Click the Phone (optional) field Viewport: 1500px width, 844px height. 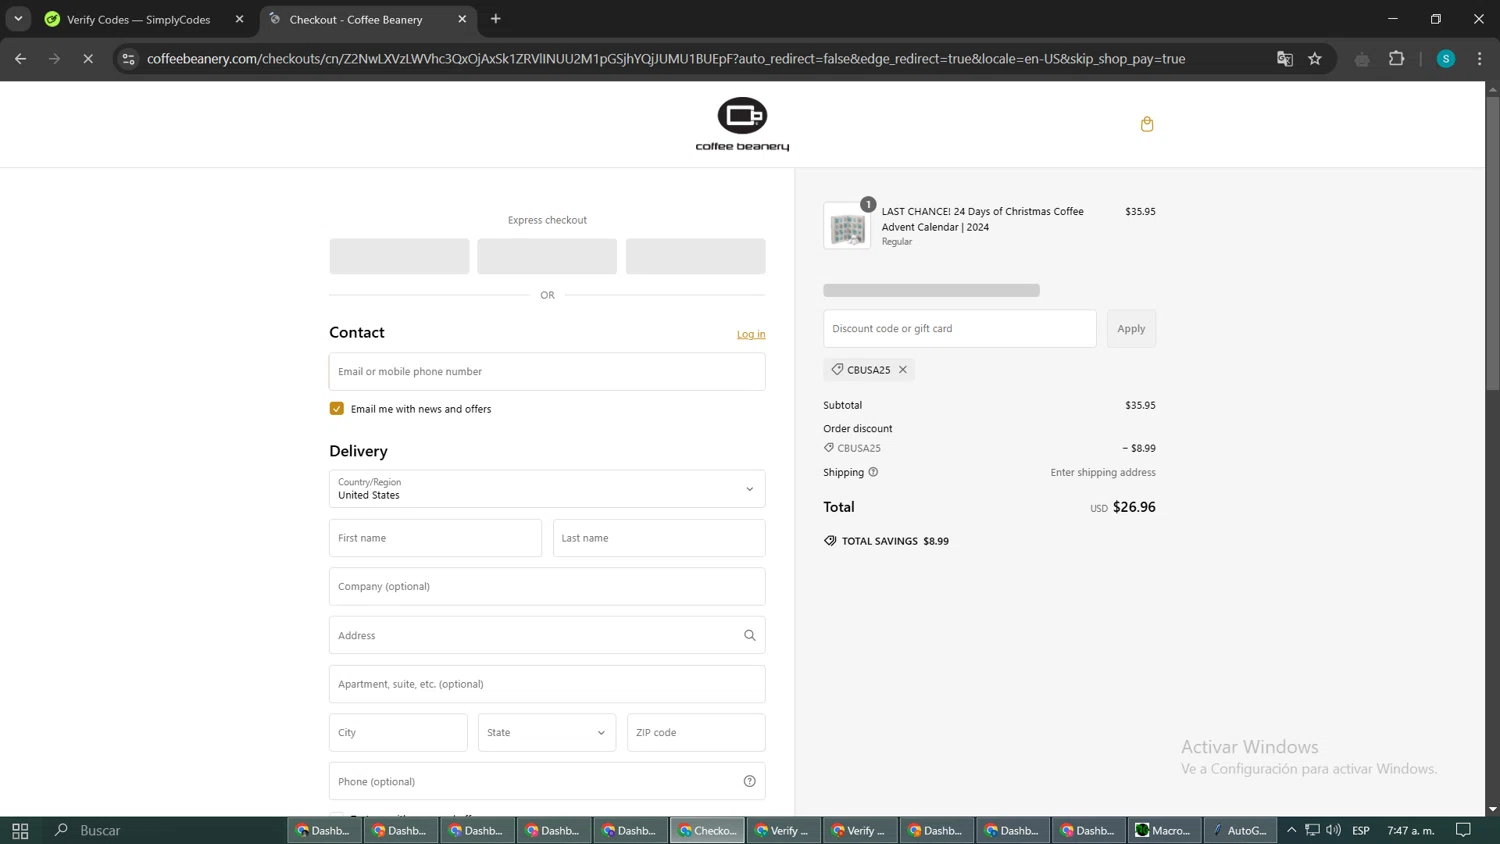[547, 781]
